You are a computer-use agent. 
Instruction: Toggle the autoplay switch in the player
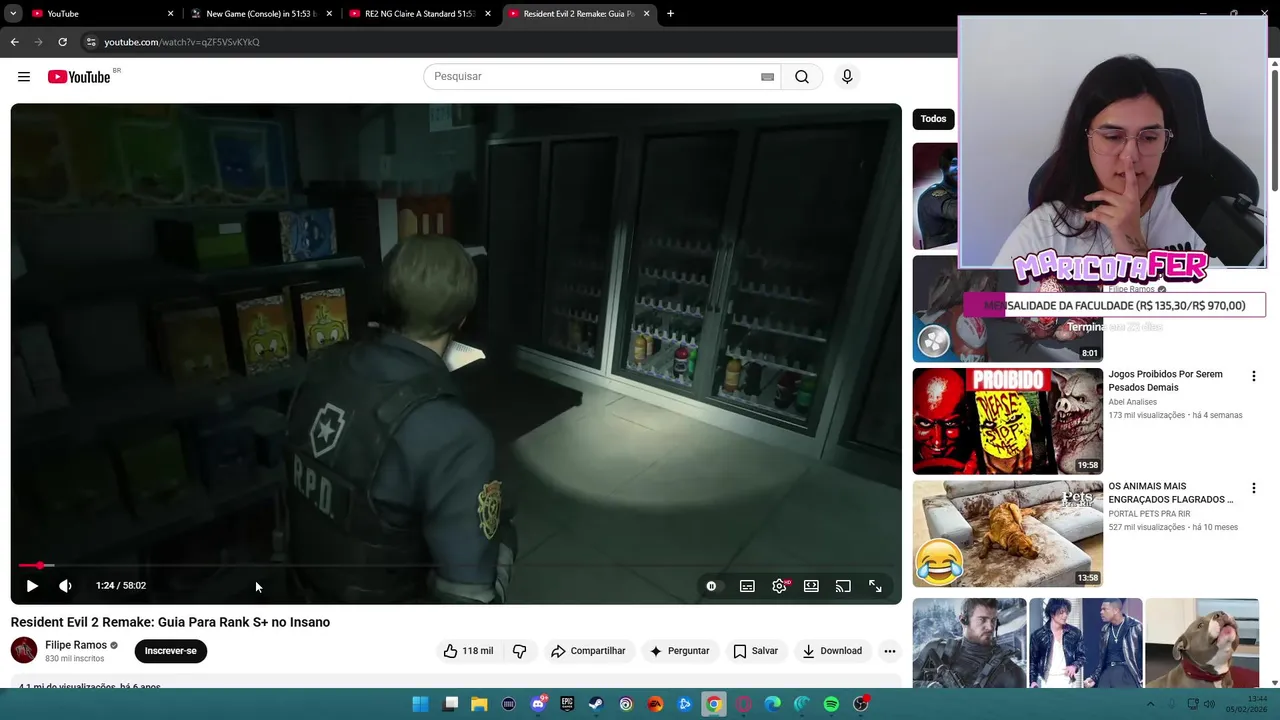click(711, 586)
